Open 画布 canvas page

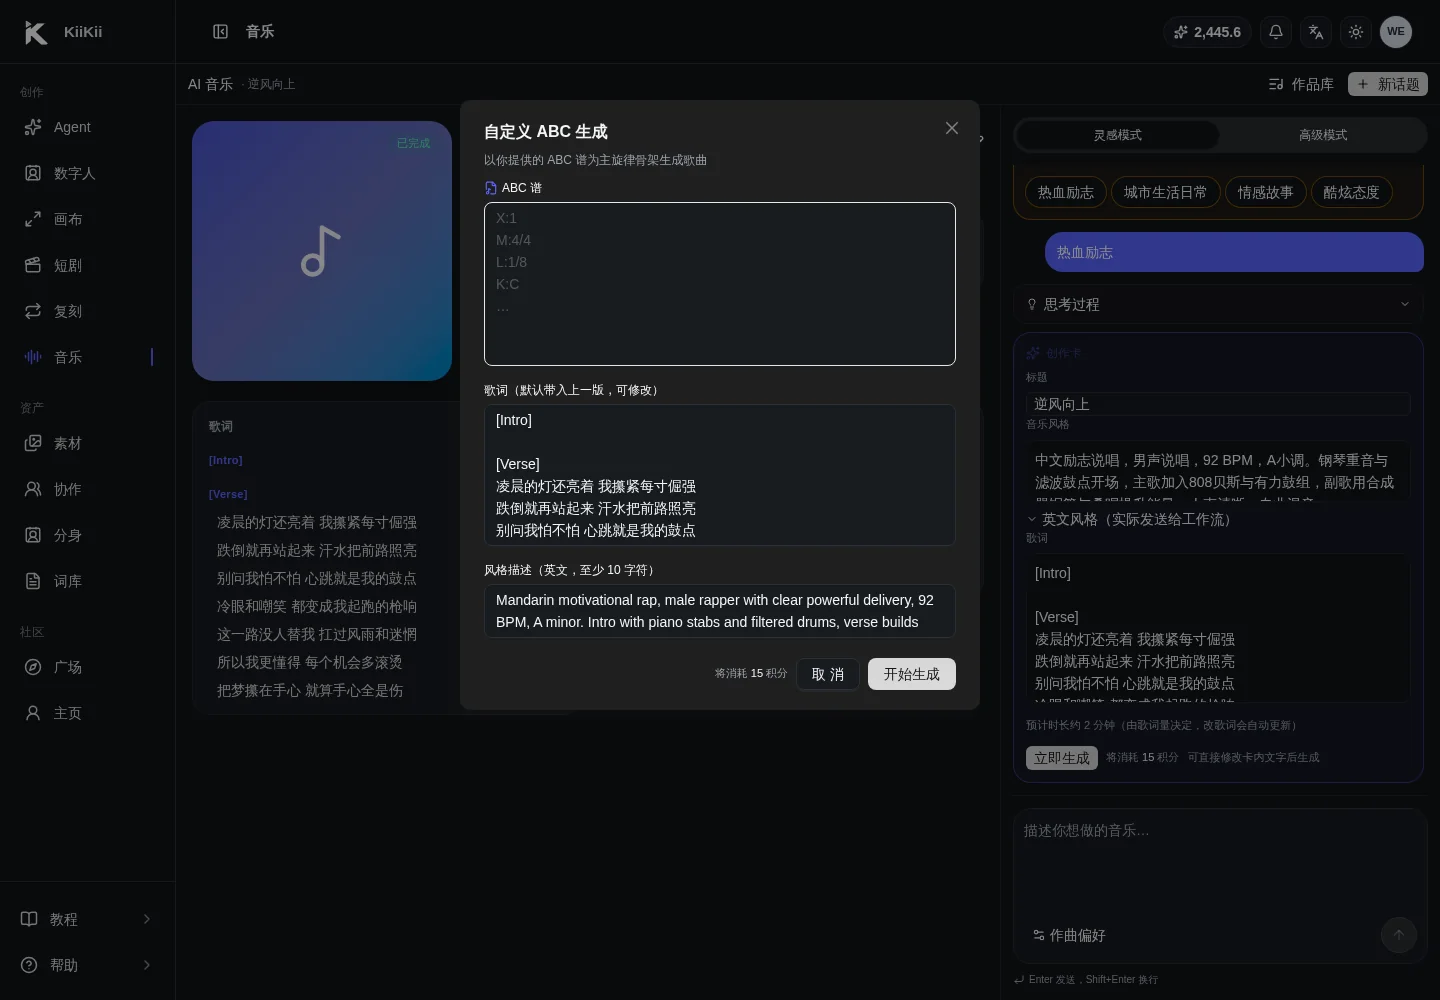(x=88, y=219)
